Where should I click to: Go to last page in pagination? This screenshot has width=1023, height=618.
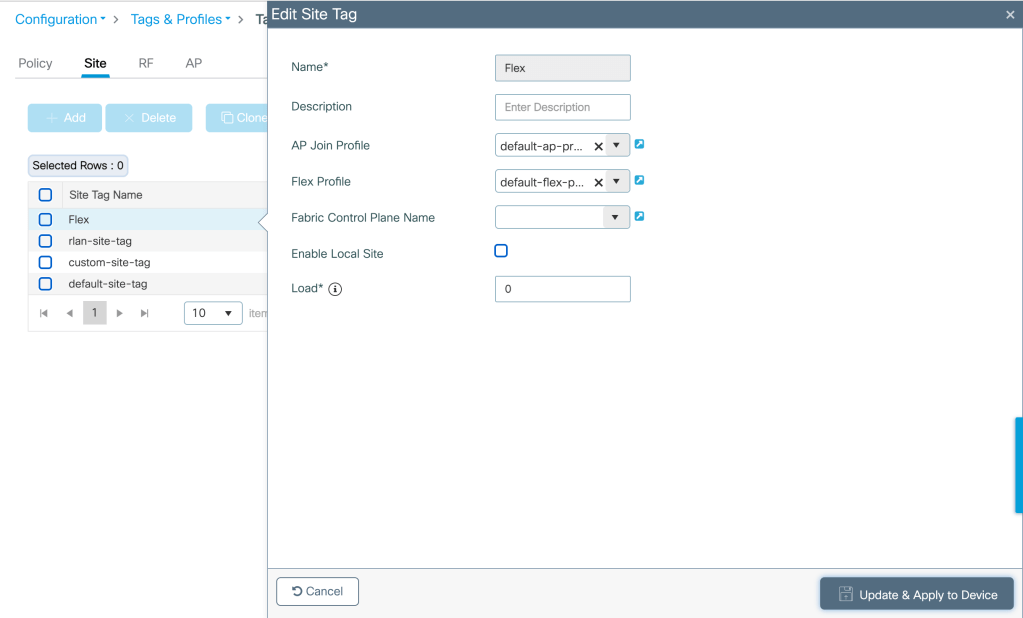[x=144, y=313]
